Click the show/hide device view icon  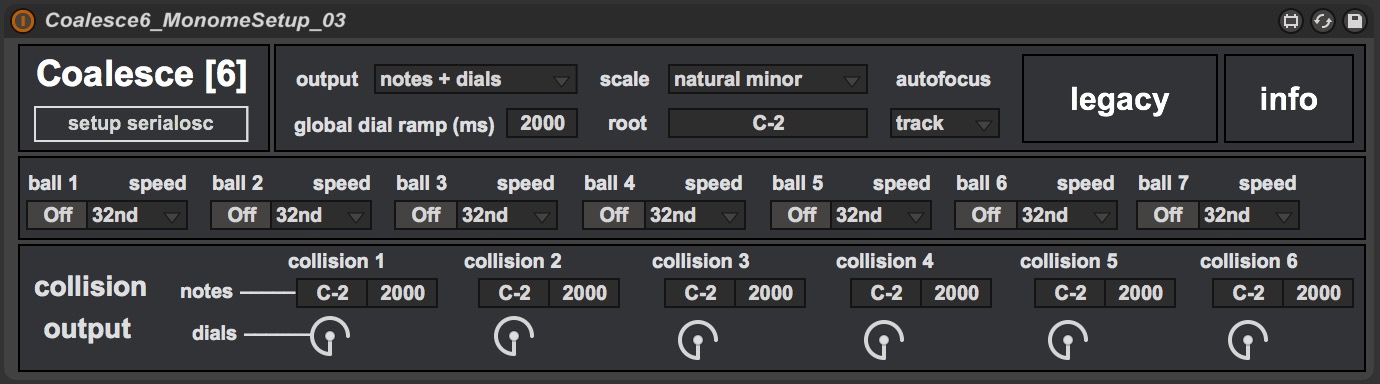(x=1291, y=21)
